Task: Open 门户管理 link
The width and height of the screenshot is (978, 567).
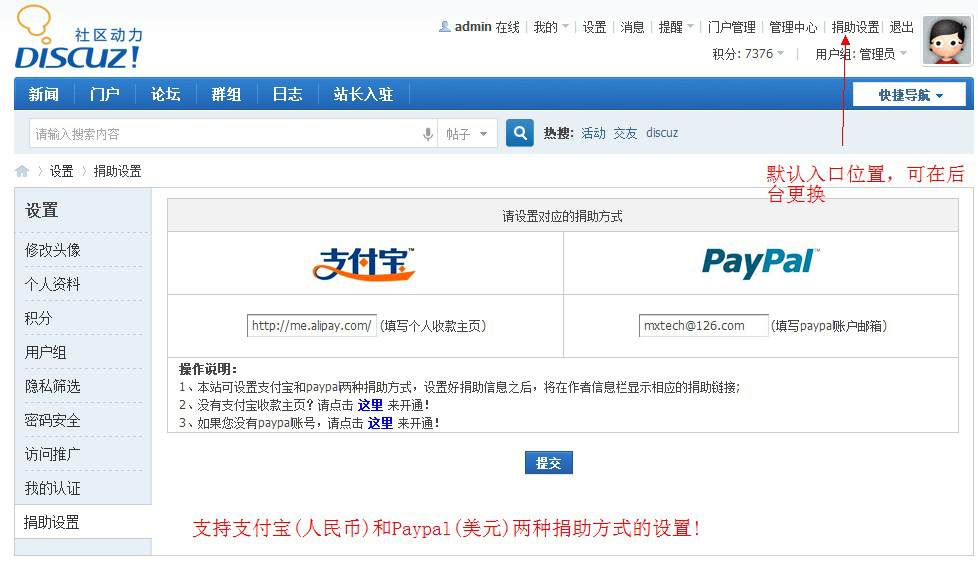Action: point(732,27)
